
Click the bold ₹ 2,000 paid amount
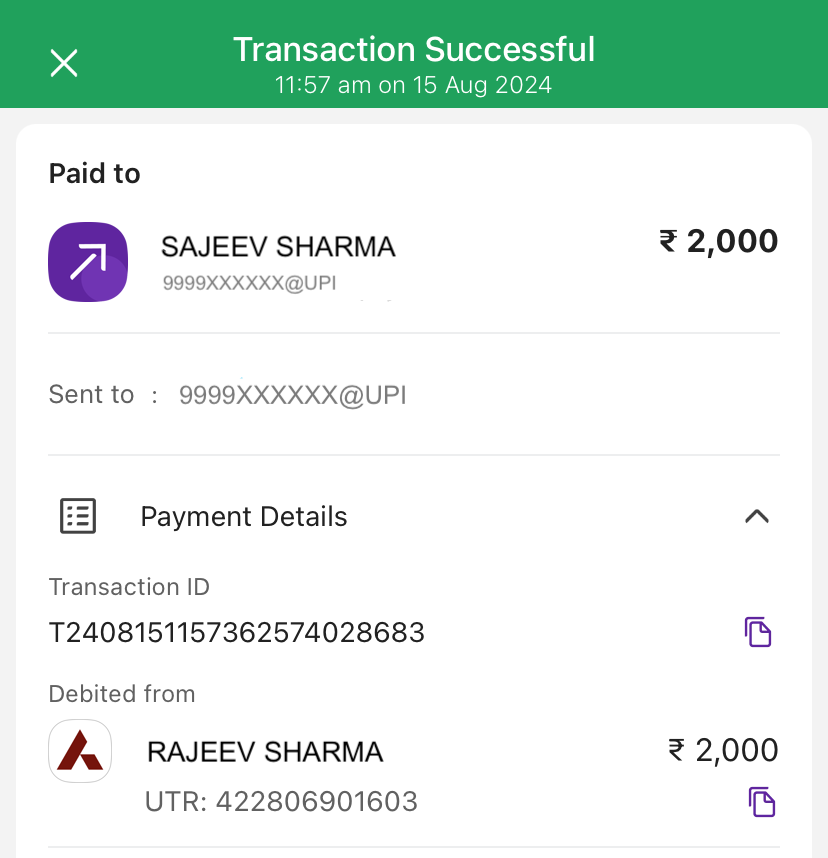tap(718, 241)
